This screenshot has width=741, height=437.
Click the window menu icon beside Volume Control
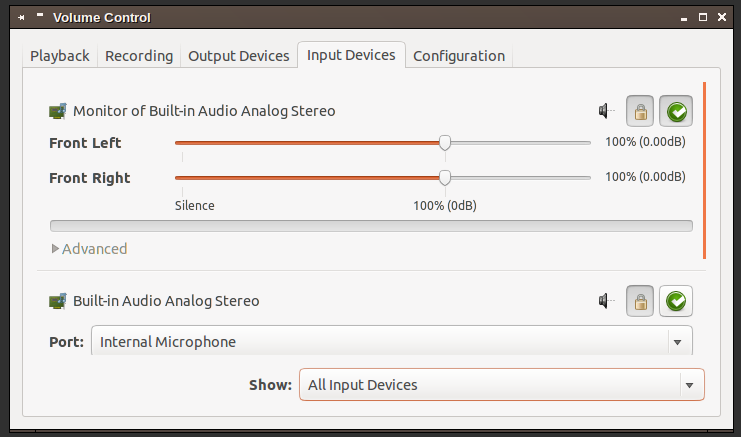point(38,17)
